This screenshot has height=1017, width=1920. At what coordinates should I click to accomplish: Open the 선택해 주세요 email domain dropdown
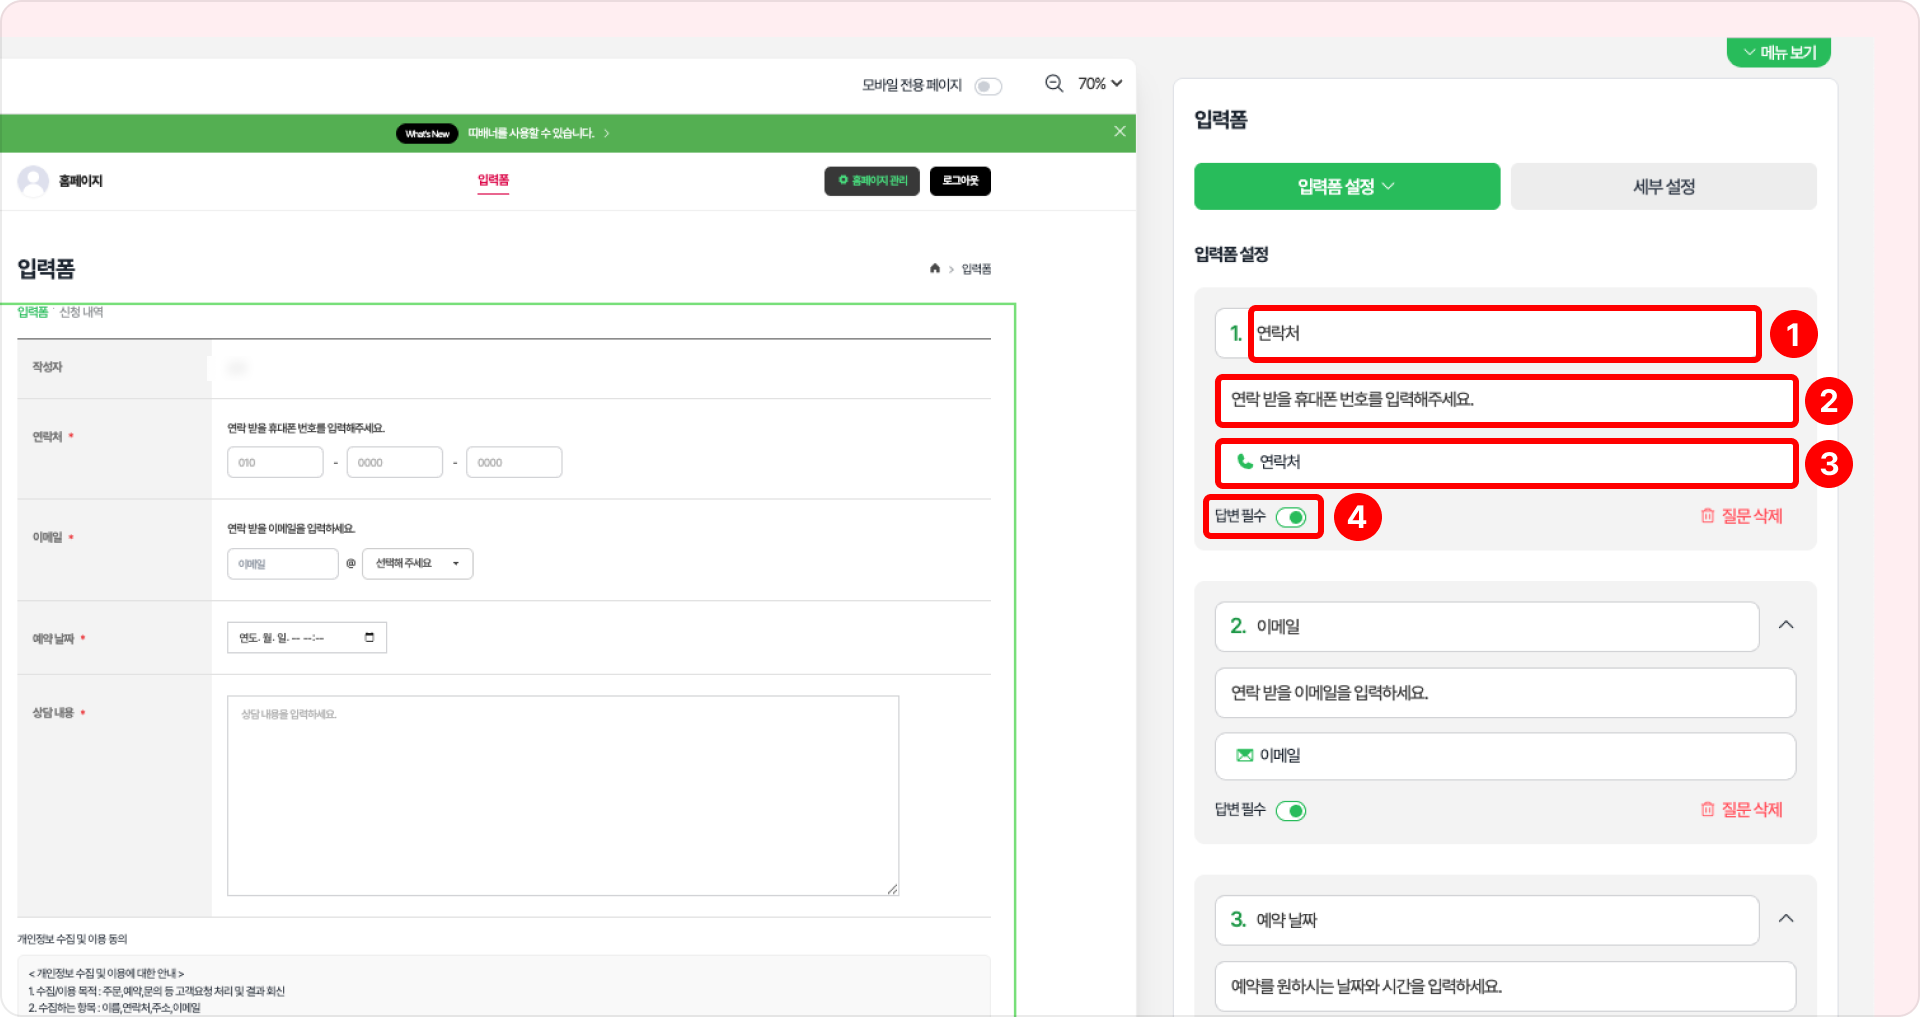pos(417,564)
